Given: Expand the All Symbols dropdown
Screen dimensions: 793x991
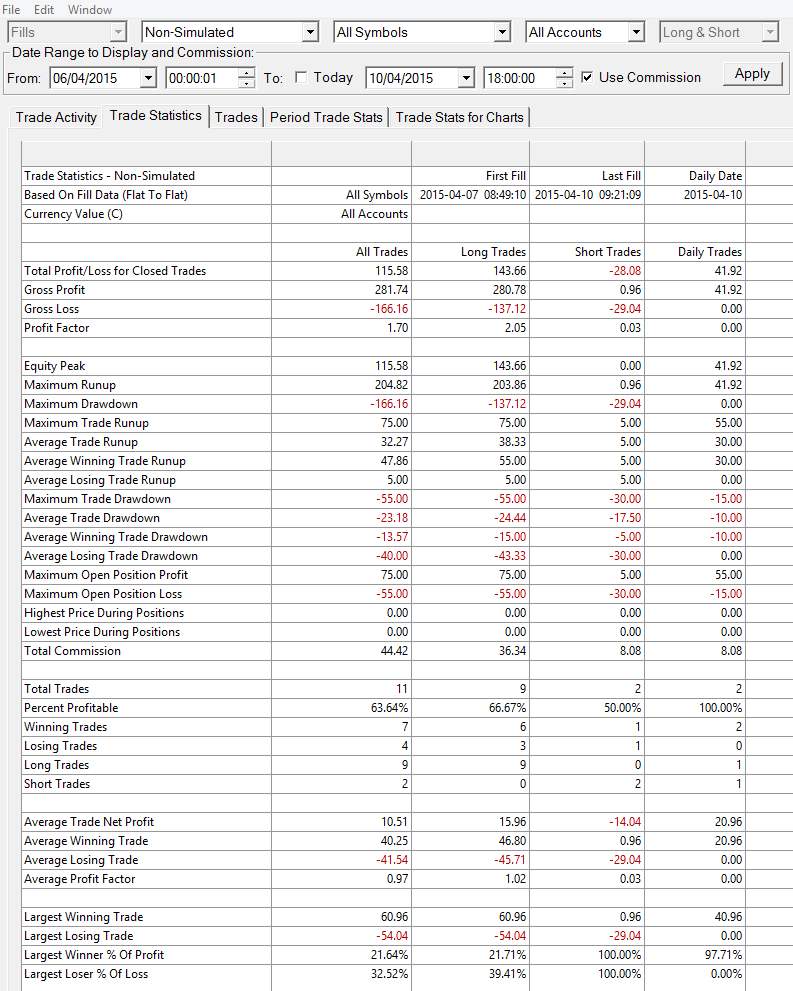Looking at the screenshot, I should (x=502, y=32).
